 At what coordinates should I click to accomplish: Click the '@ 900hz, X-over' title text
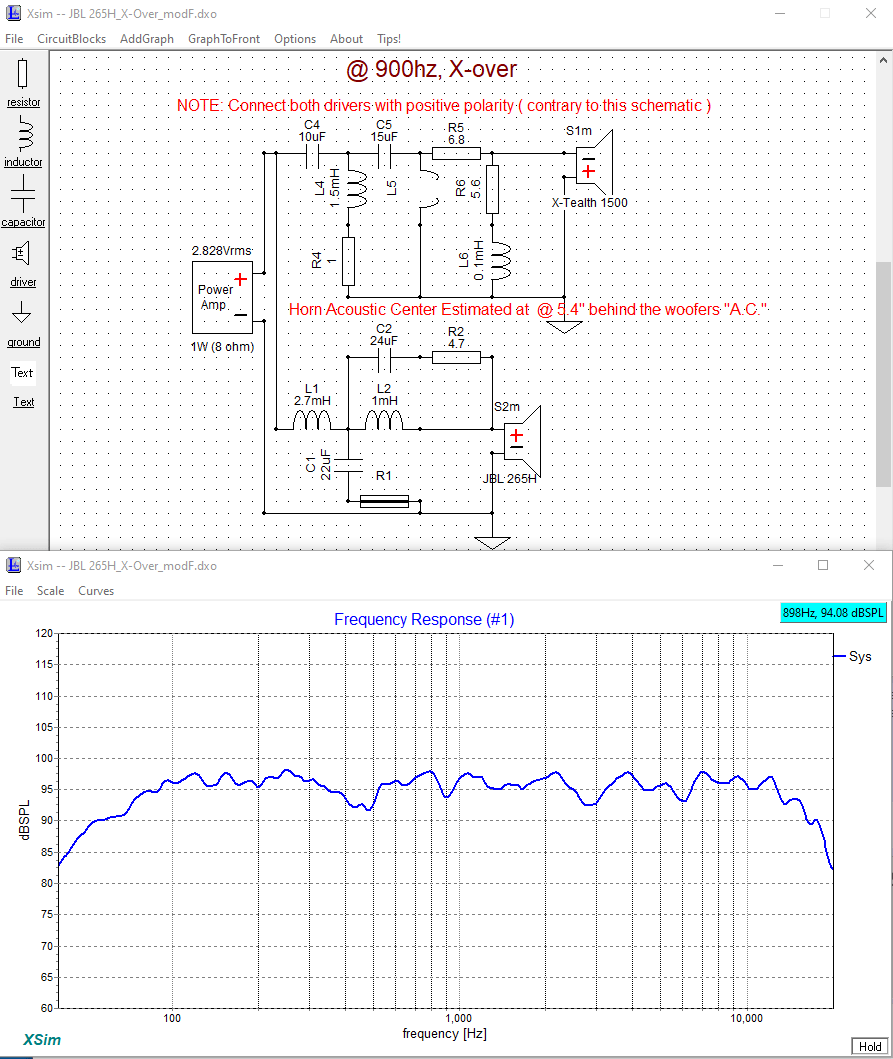tap(432, 70)
